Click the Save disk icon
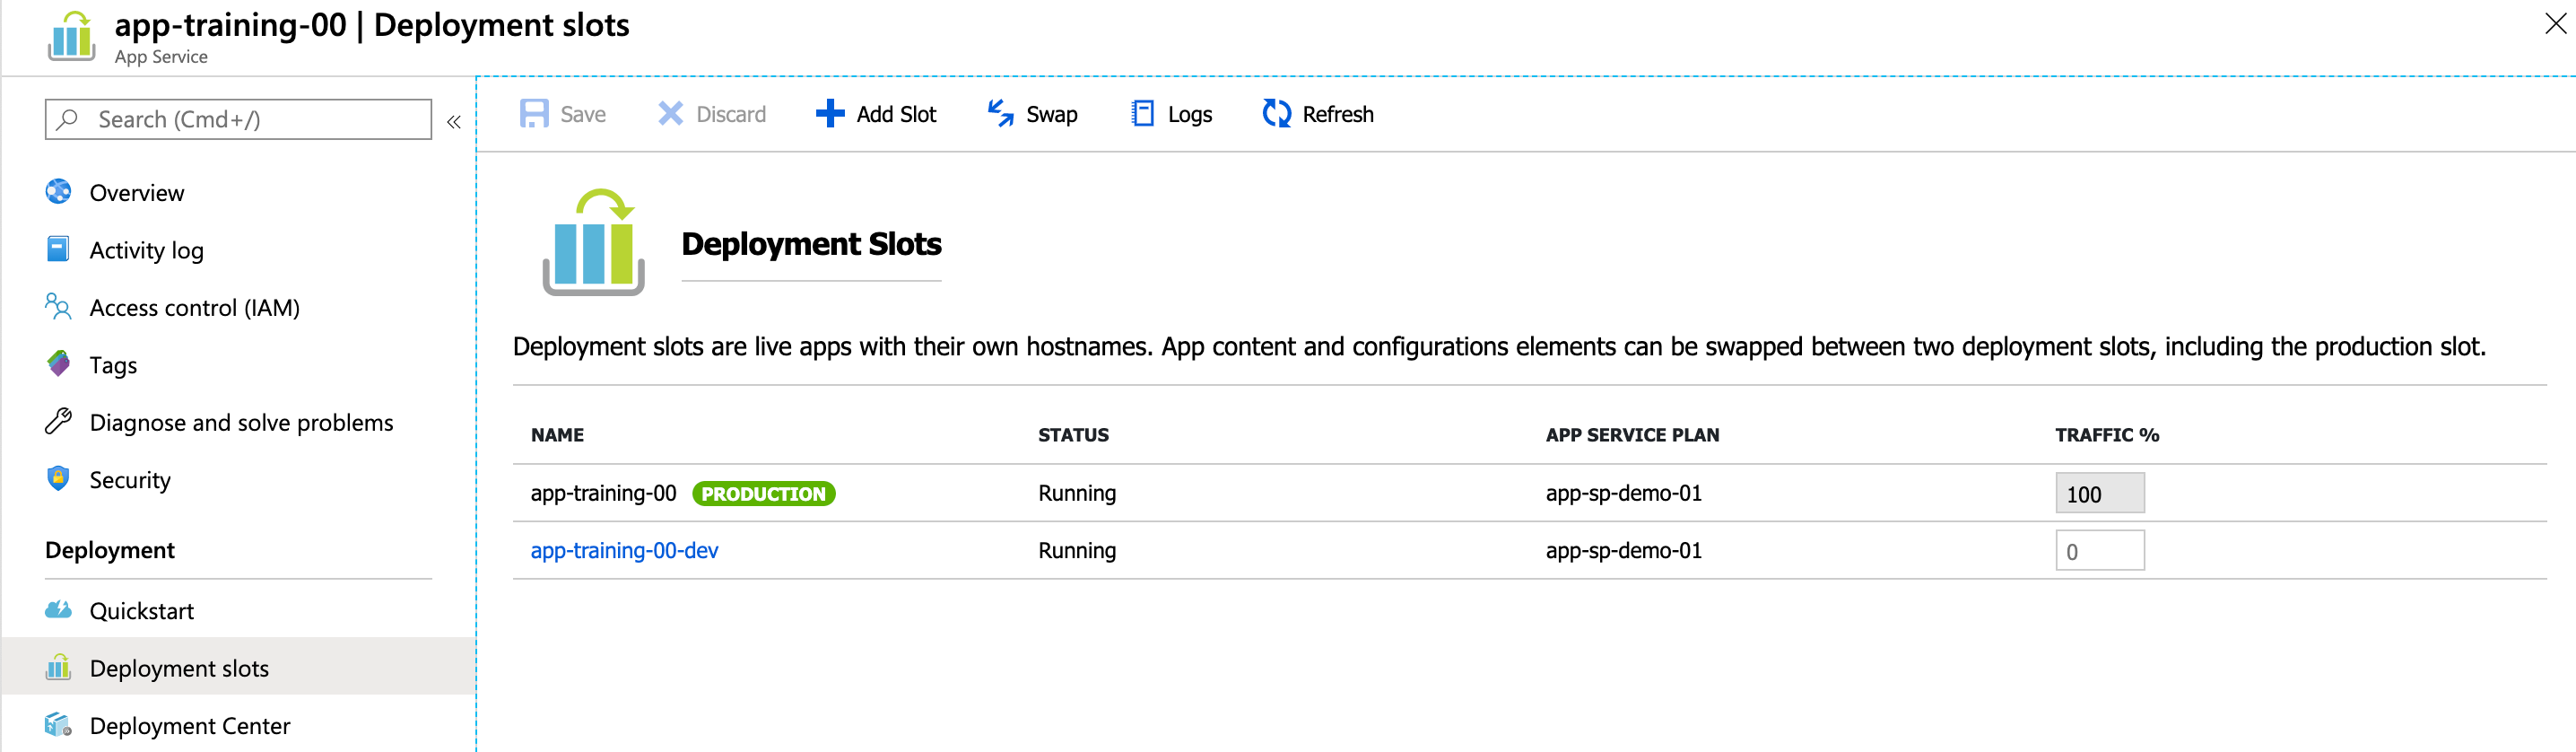The height and width of the screenshot is (752, 2576). pos(534,114)
